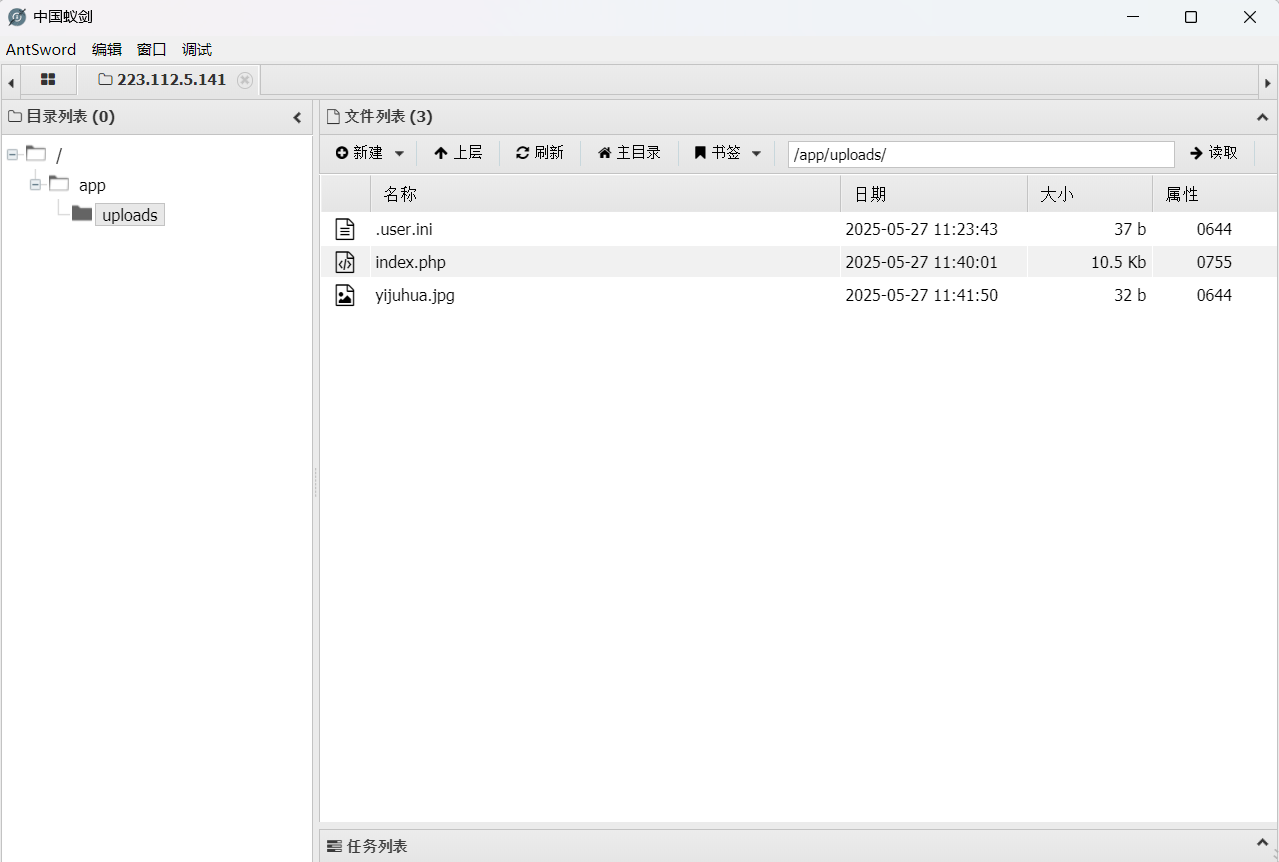The width and height of the screenshot is (1279, 862).
Task: Sort by the 名称 column header
Action: click(x=605, y=194)
